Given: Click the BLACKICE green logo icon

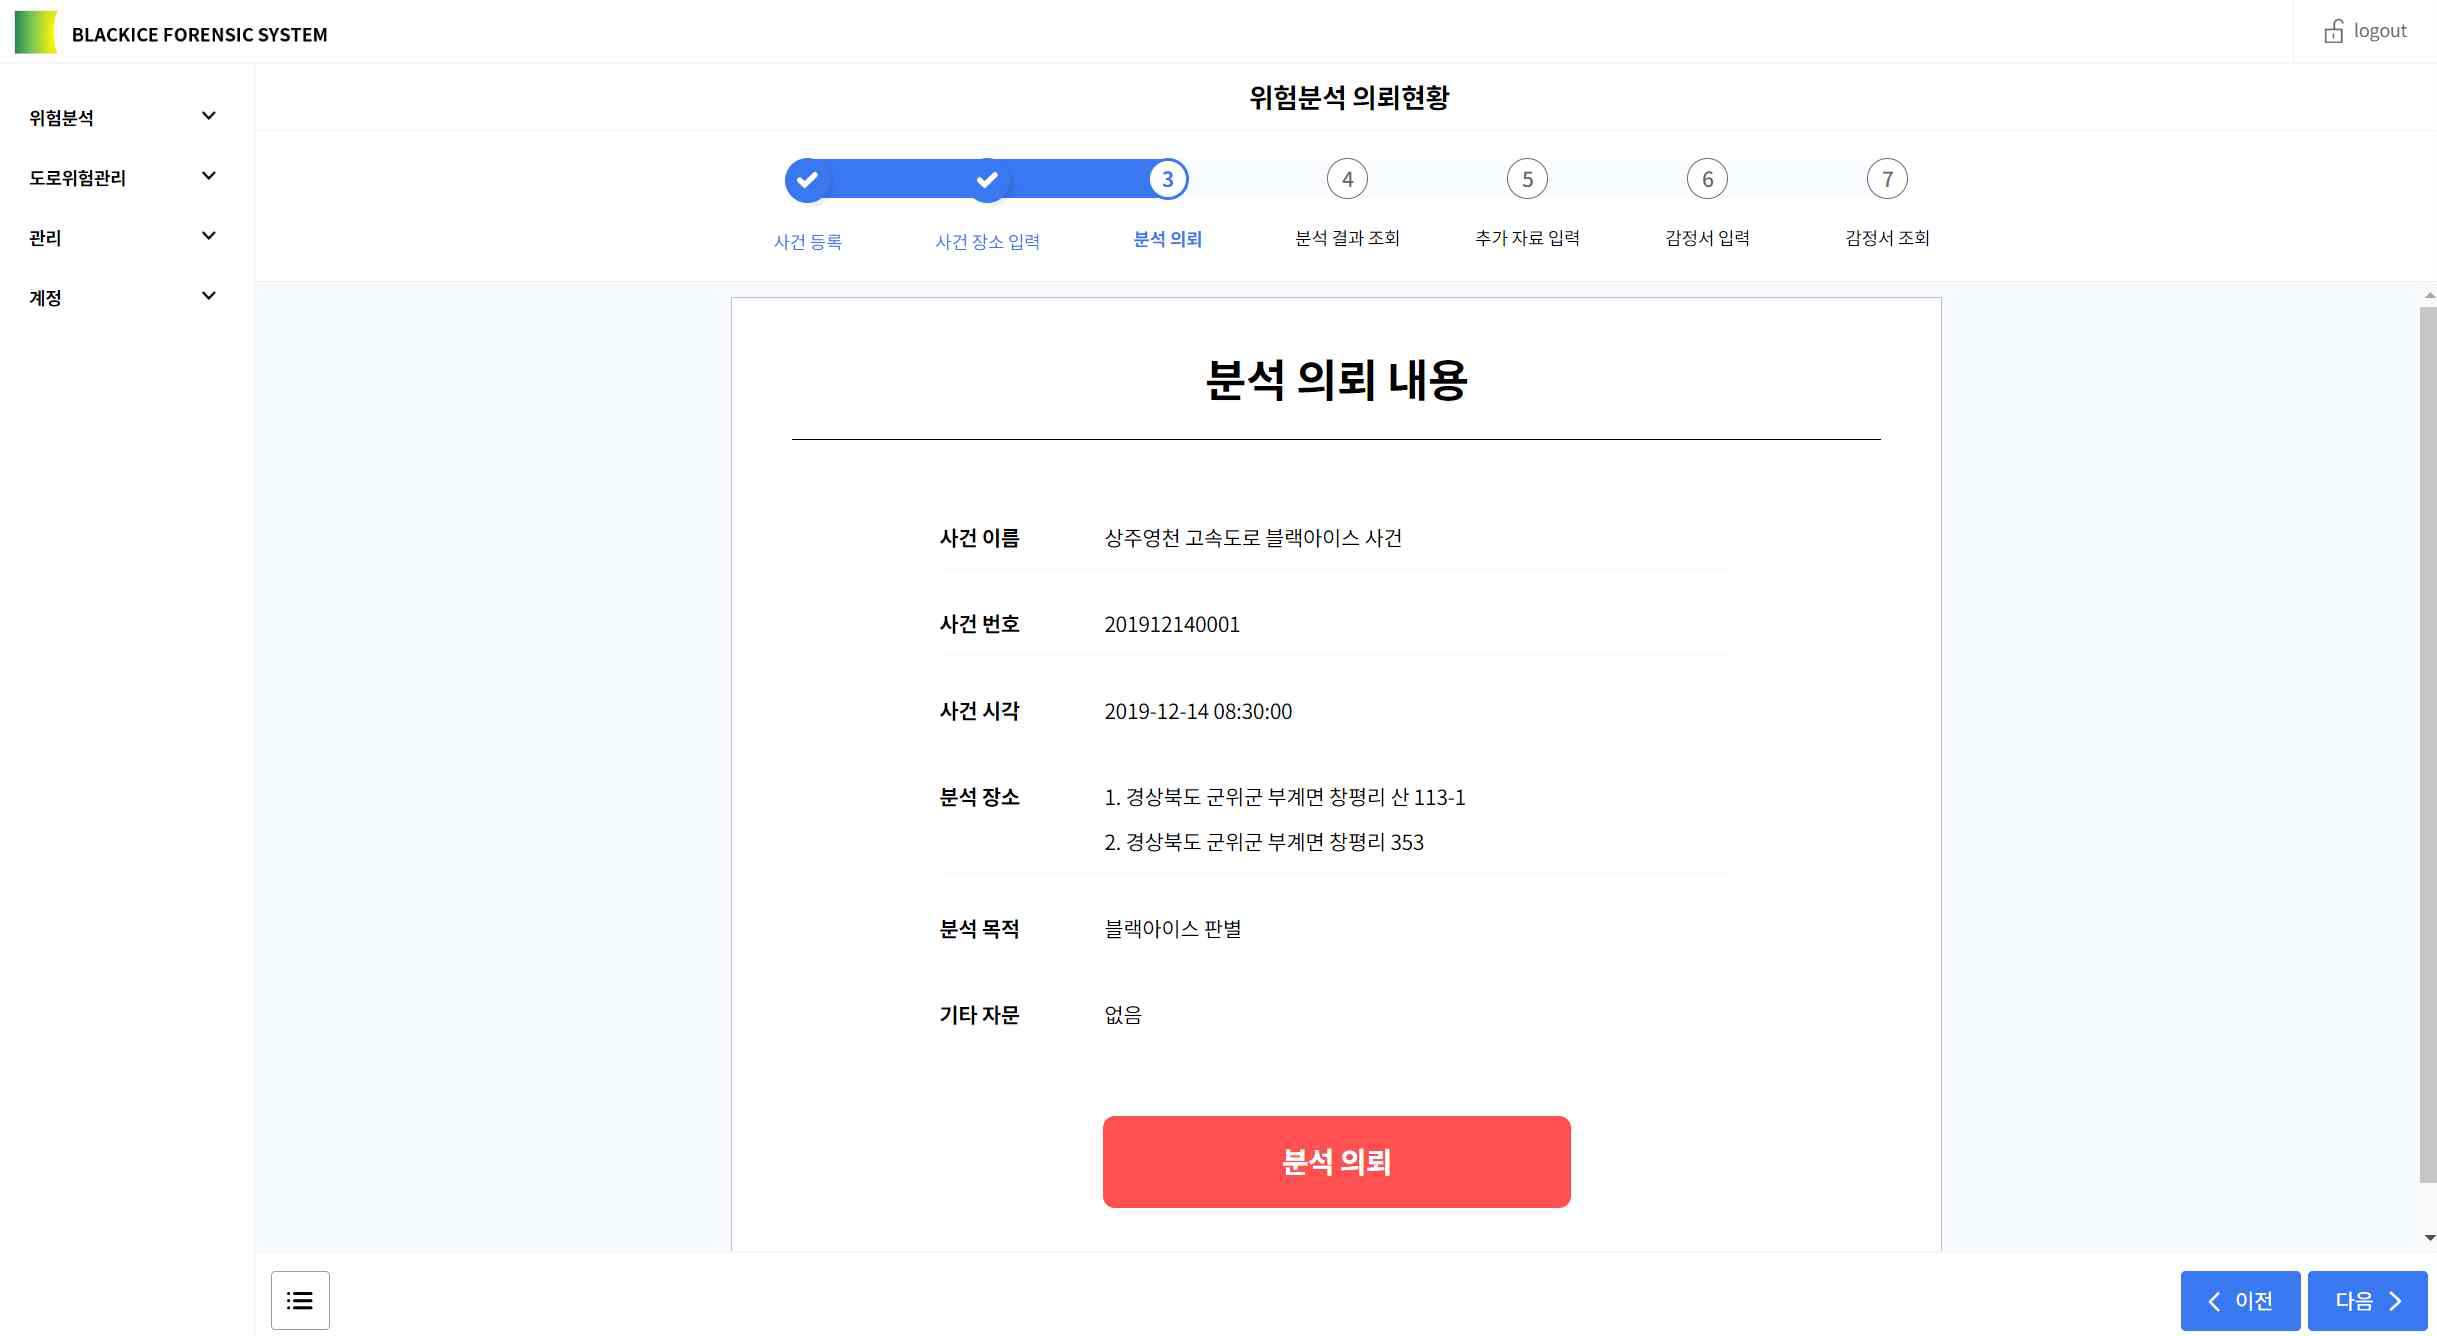Looking at the screenshot, I should point(36,32).
